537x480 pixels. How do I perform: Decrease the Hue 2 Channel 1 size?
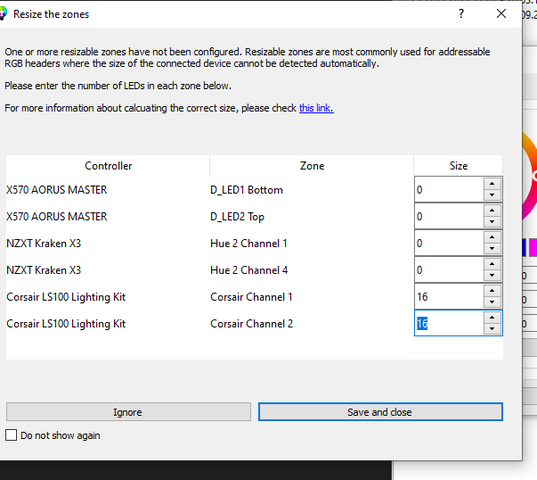click(492, 249)
